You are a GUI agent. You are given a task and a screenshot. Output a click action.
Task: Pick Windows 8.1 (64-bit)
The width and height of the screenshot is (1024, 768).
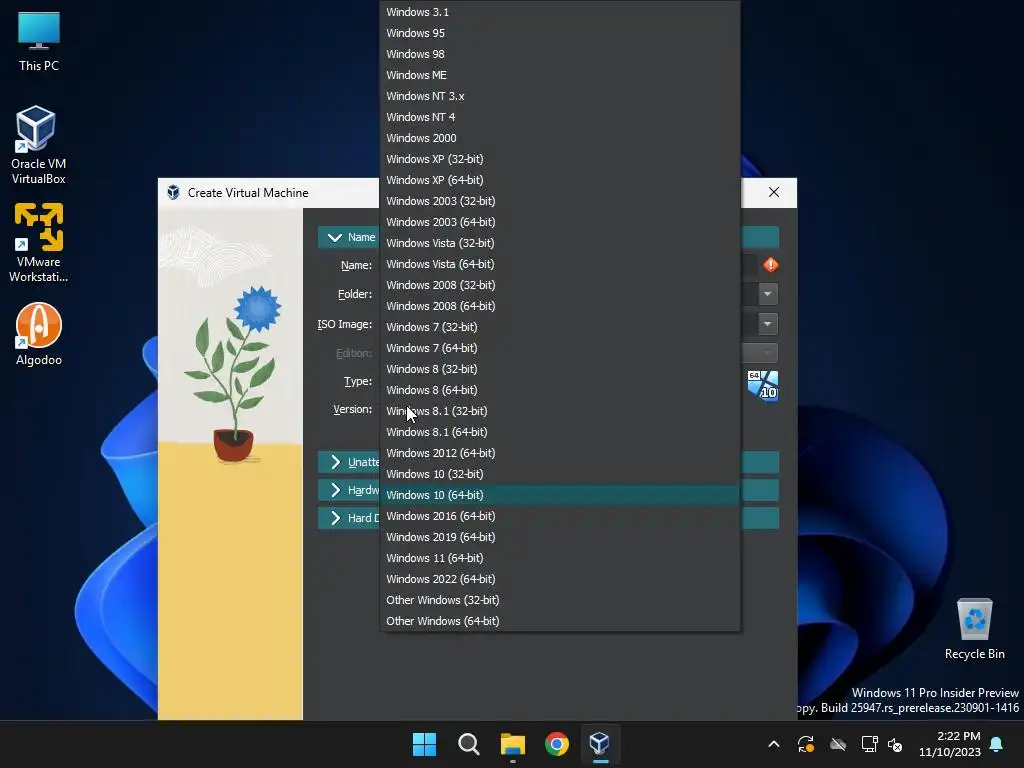click(560, 432)
